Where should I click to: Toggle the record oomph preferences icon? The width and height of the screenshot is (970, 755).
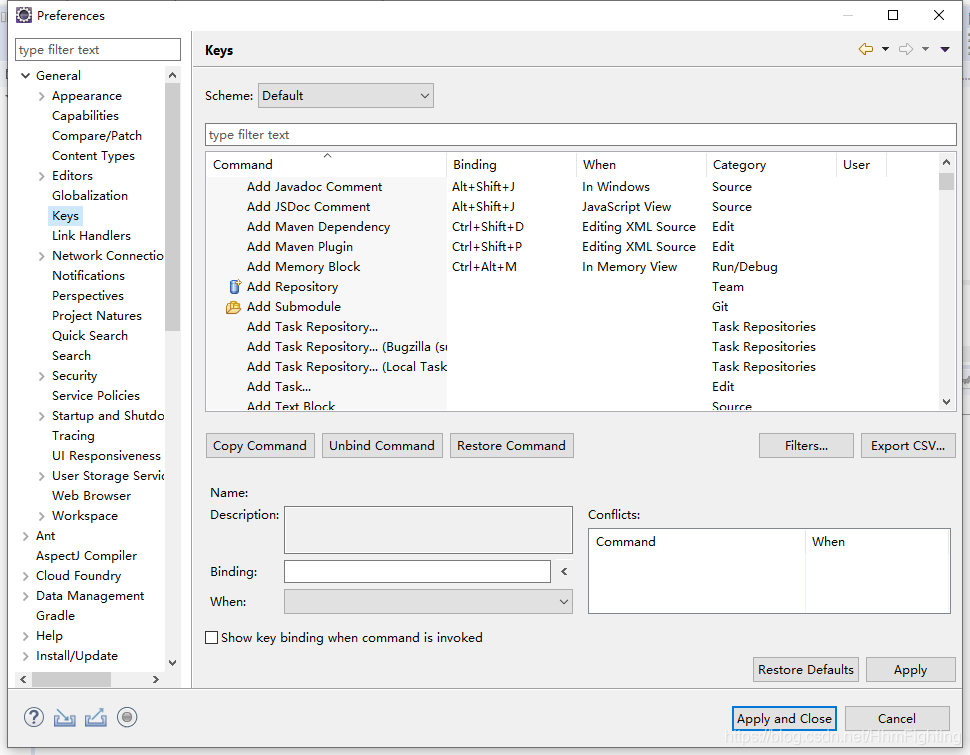coord(127,717)
